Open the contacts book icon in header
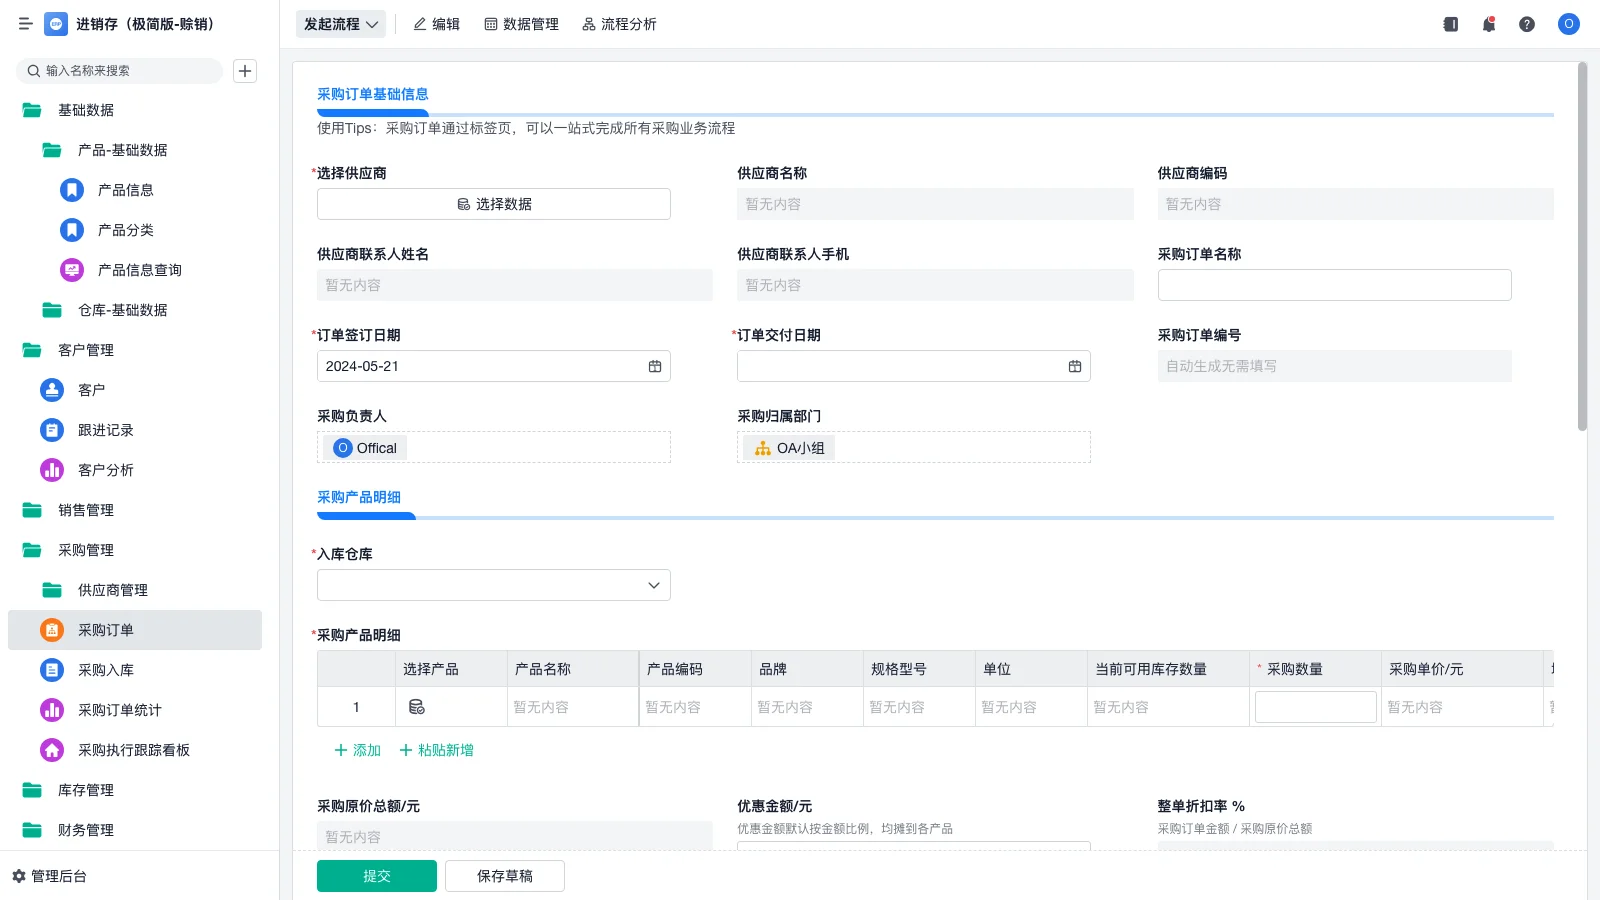The height and width of the screenshot is (900, 1600). point(1451,24)
